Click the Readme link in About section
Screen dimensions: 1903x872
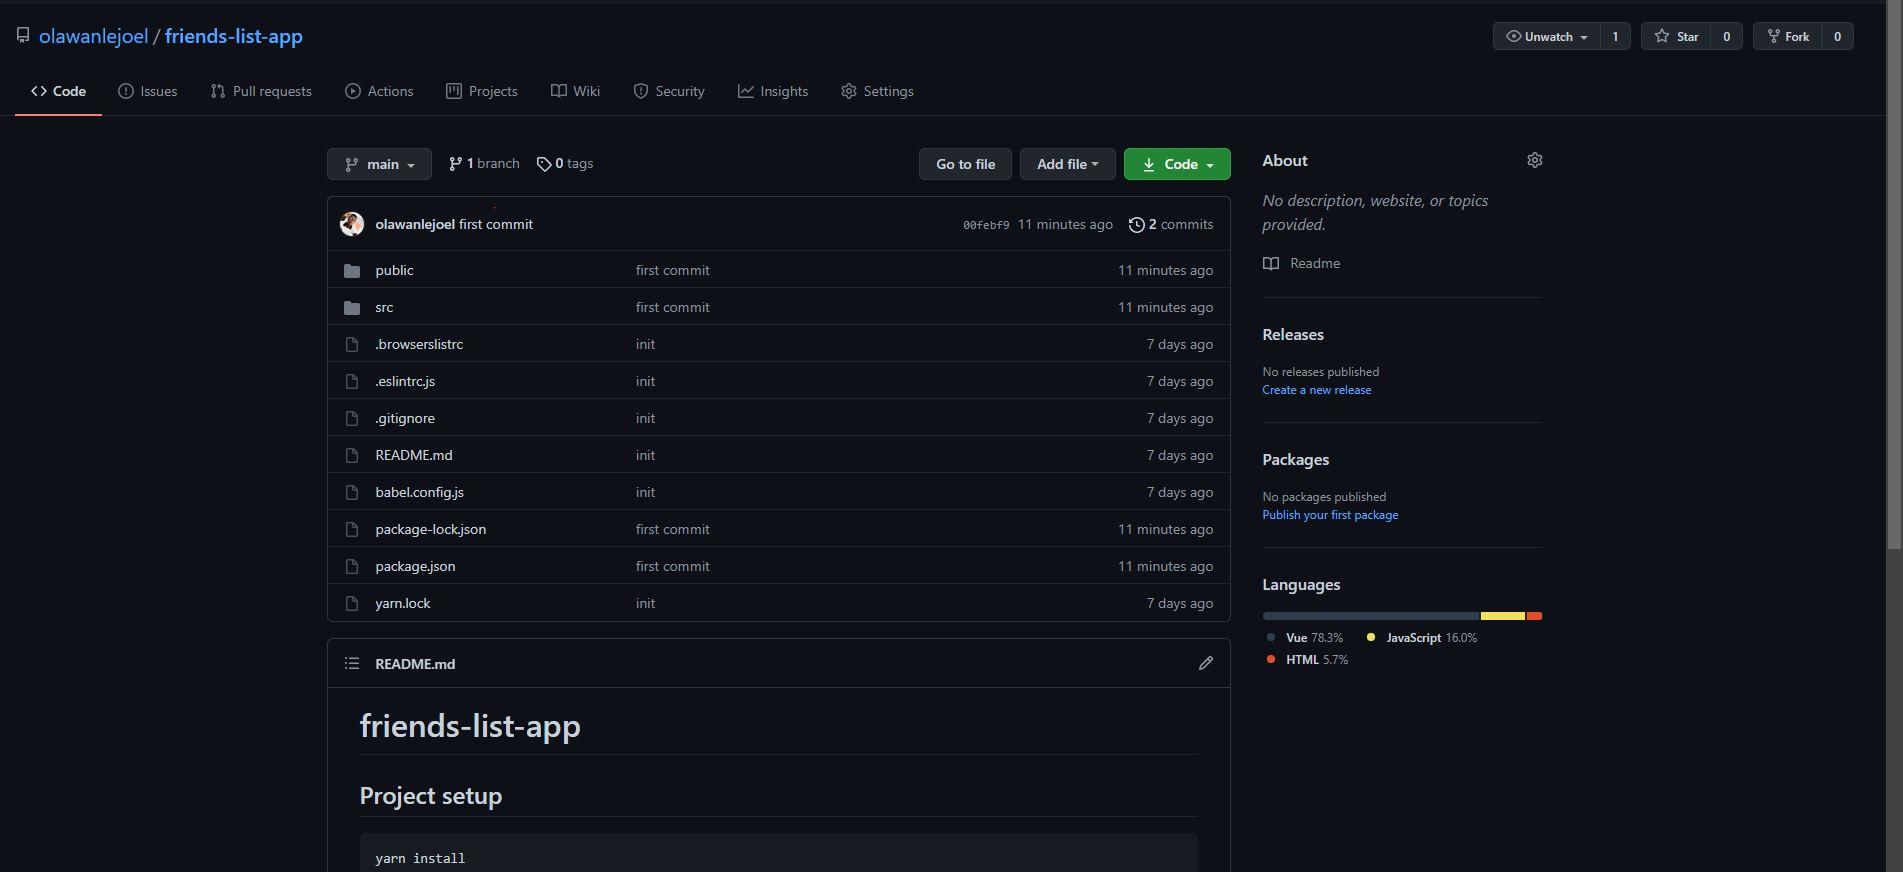pyautogui.click(x=1315, y=263)
